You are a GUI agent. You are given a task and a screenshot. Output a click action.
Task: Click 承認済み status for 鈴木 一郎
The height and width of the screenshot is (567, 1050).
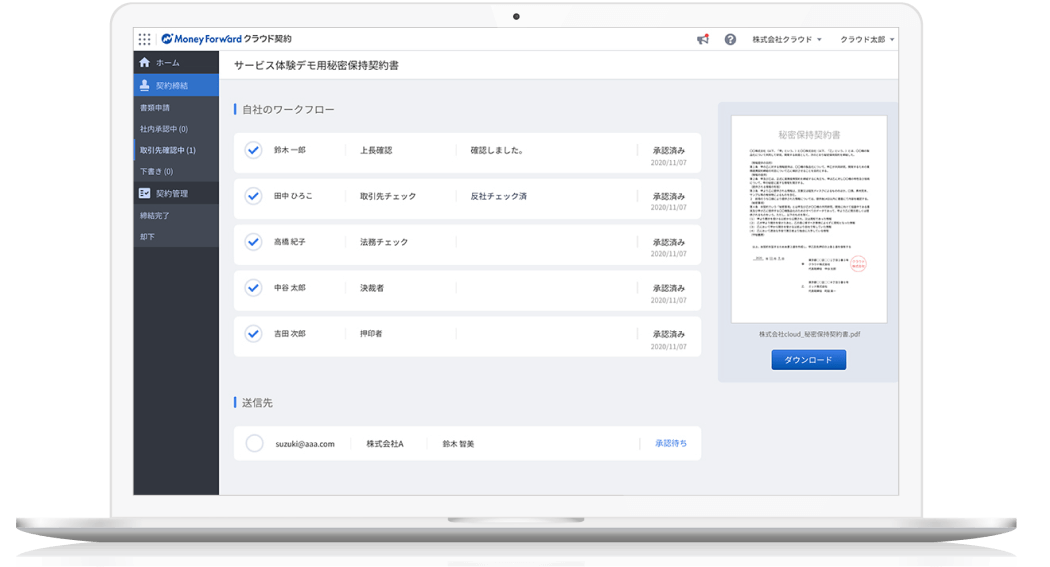(x=668, y=151)
